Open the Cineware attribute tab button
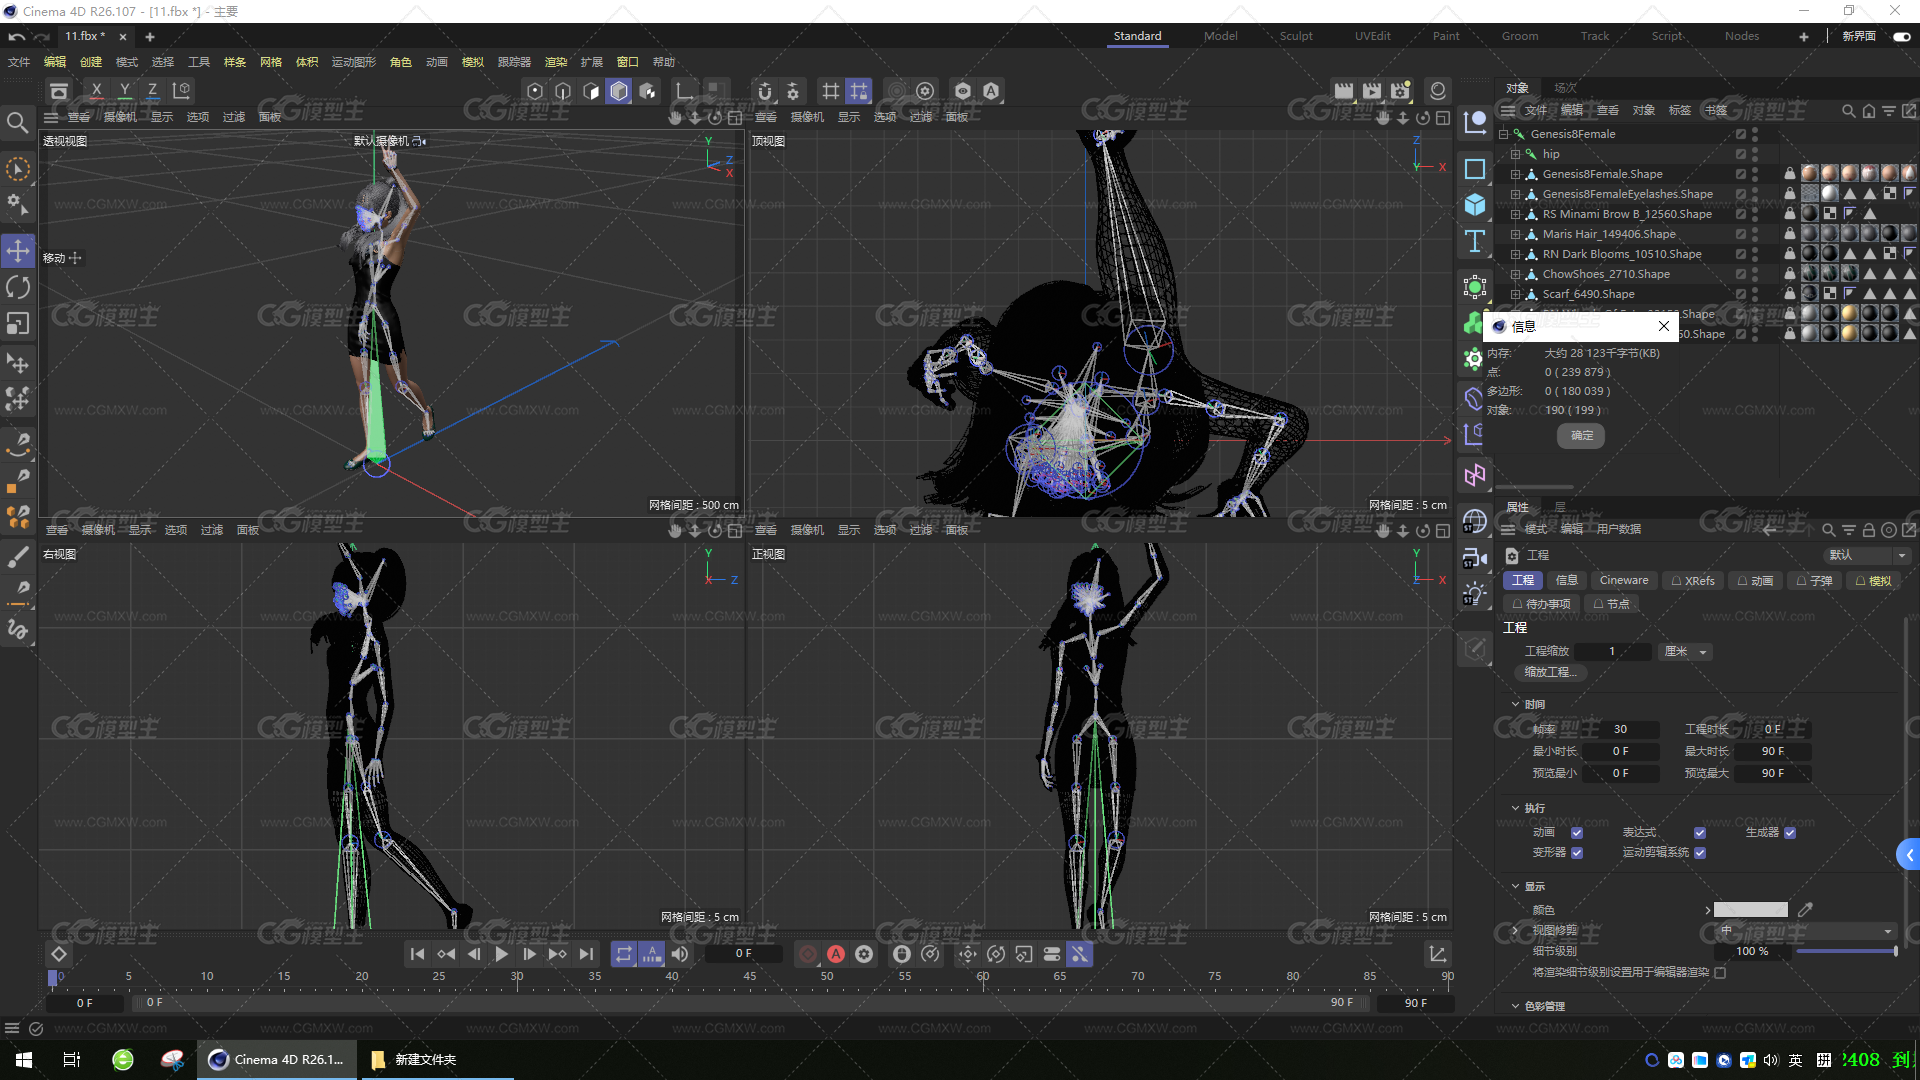Screen dimensions: 1920x1080 tap(1623, 581)
